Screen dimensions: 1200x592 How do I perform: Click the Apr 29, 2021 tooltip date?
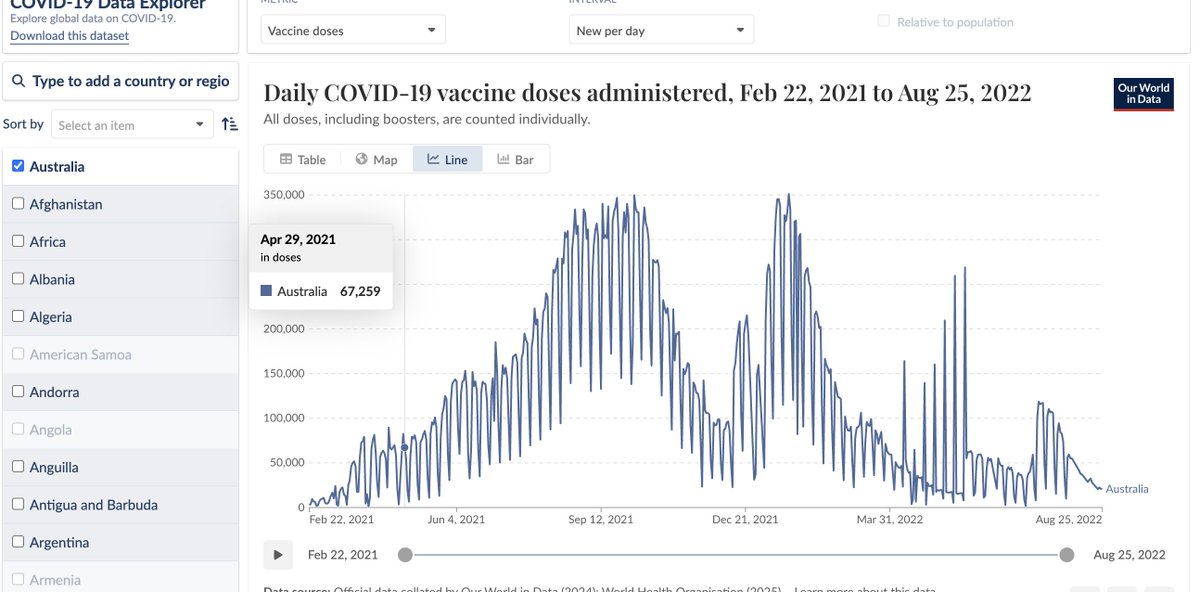click(x=298, y=240)
